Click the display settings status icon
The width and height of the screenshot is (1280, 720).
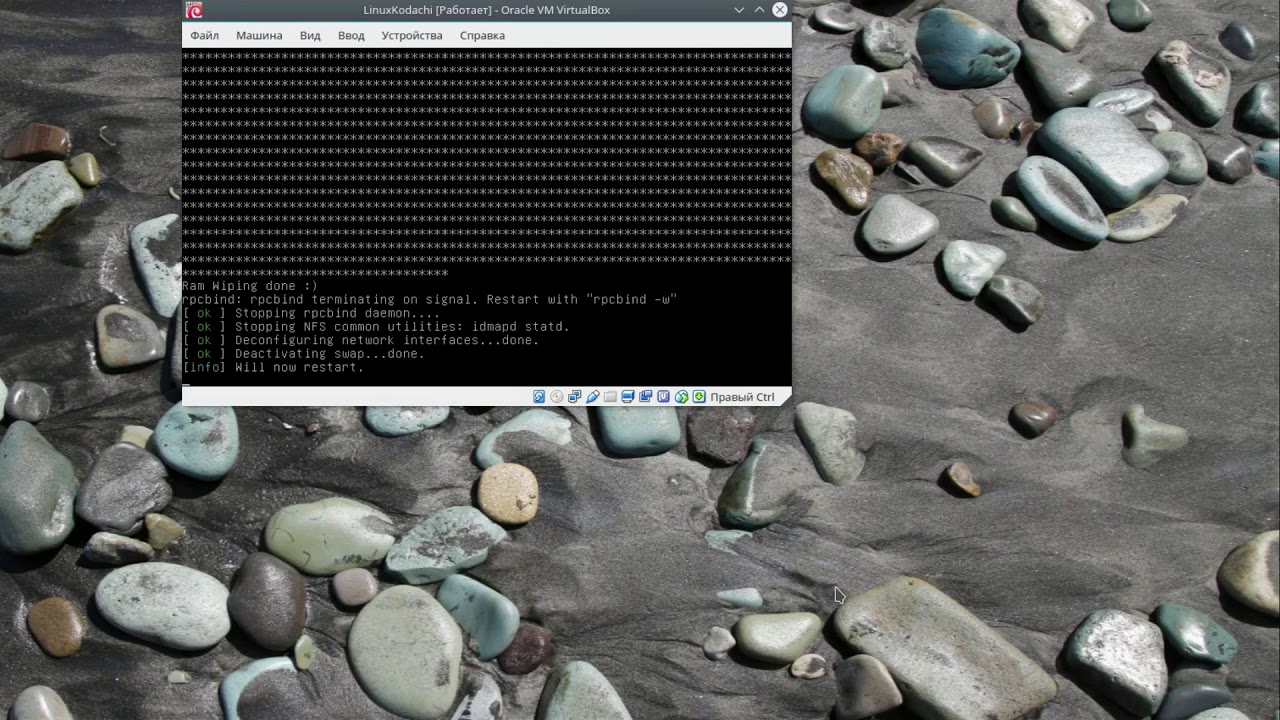pyautogui.click(x=628, y=397)
